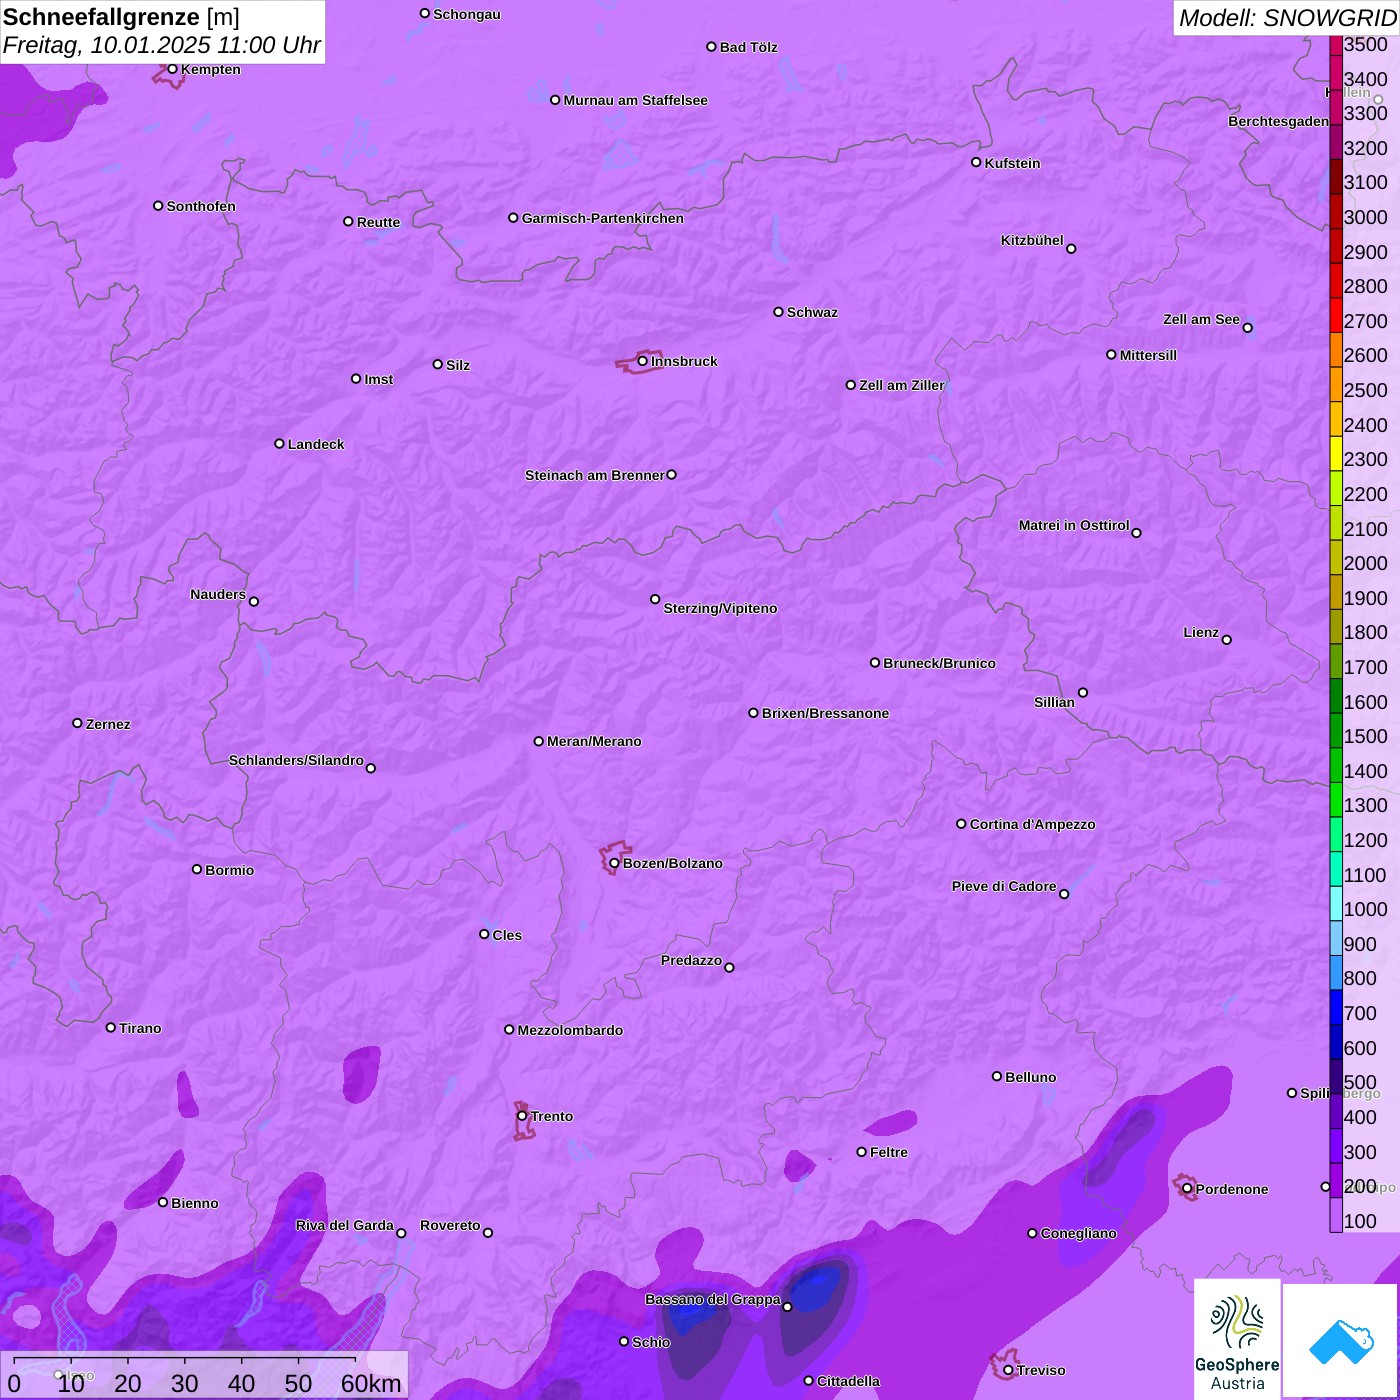Click the "Sterzing/Vipiteno" town label
This screenshot has height=1400, width=1400.
(720, 608)
